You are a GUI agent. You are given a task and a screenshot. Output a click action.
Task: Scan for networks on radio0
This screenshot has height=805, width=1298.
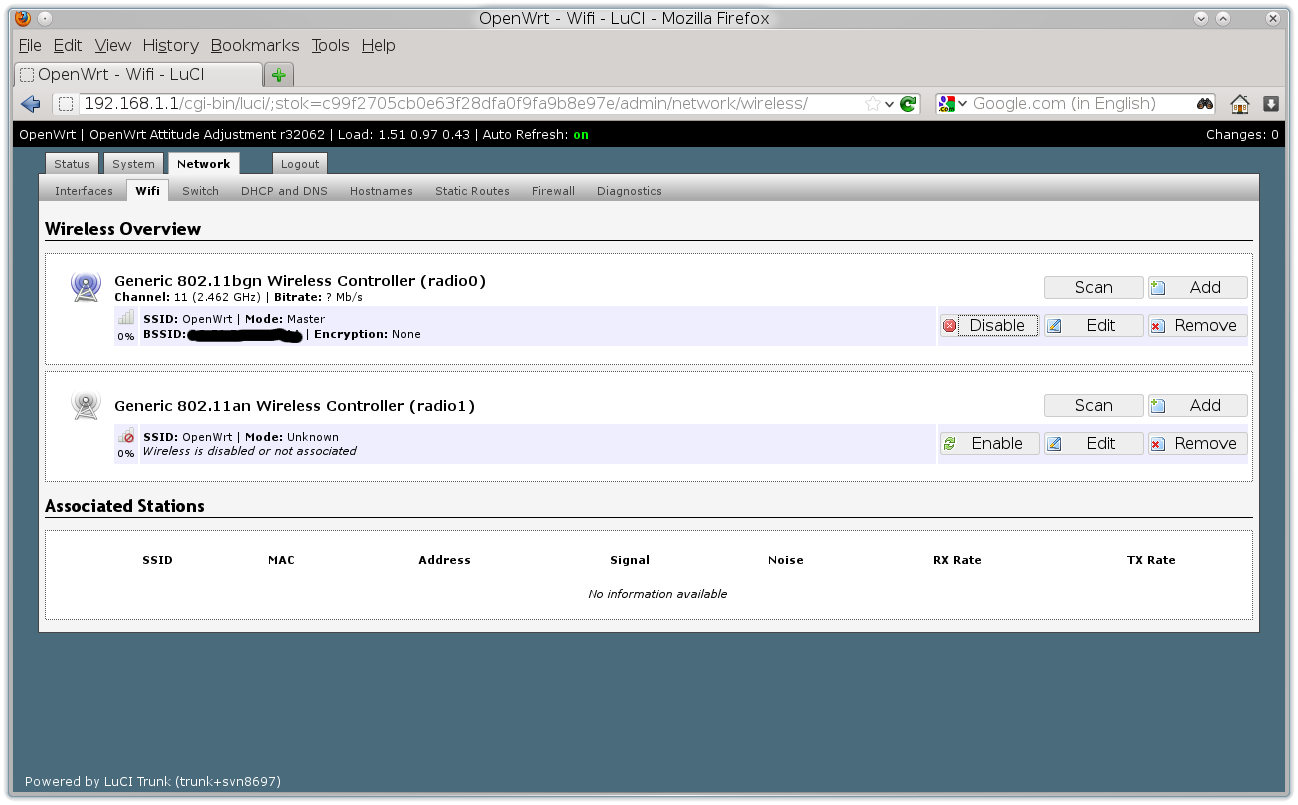click(x=1094, y=287)
